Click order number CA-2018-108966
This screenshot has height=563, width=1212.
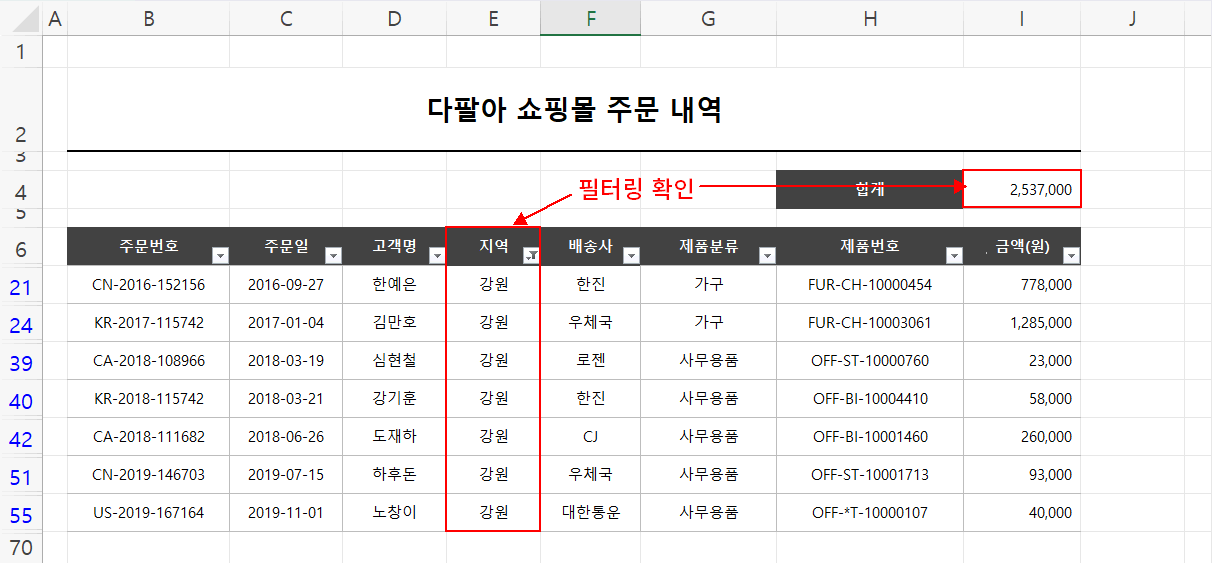point(148,361)
